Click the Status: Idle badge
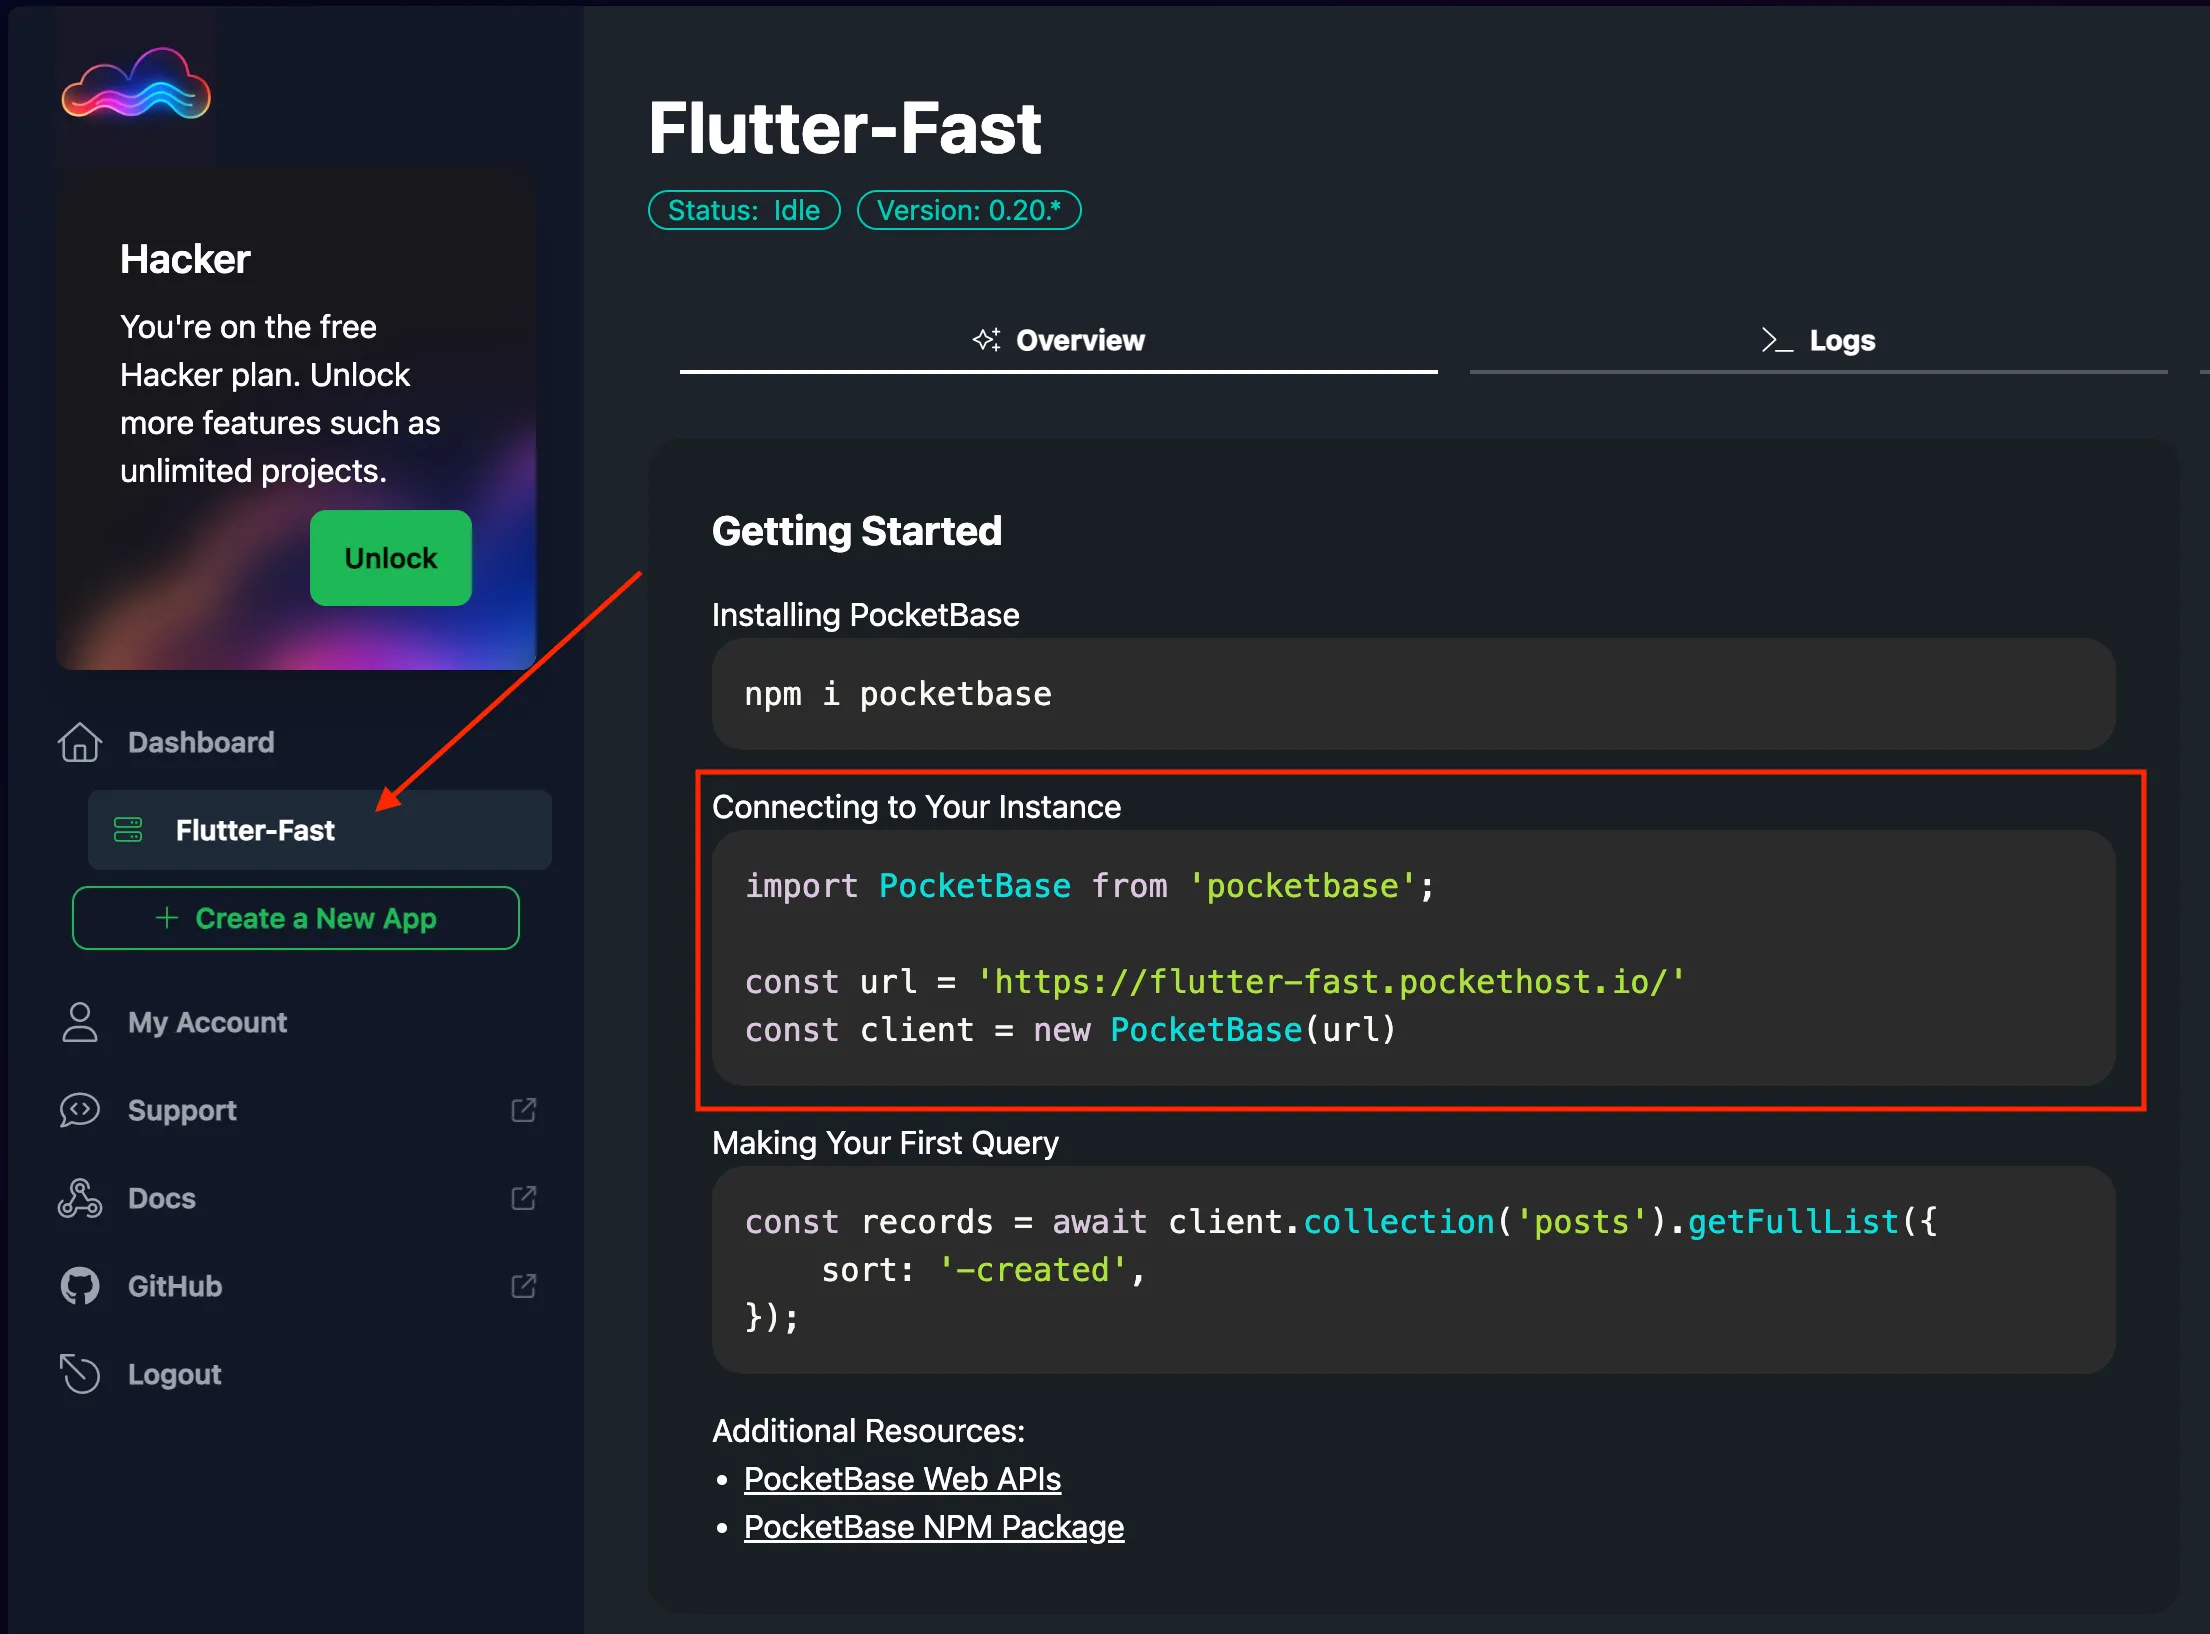 [744, 210]
